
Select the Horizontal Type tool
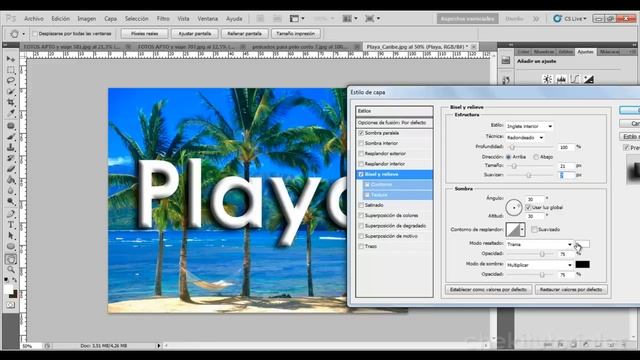pyautogui.click(x=11, y=225)
